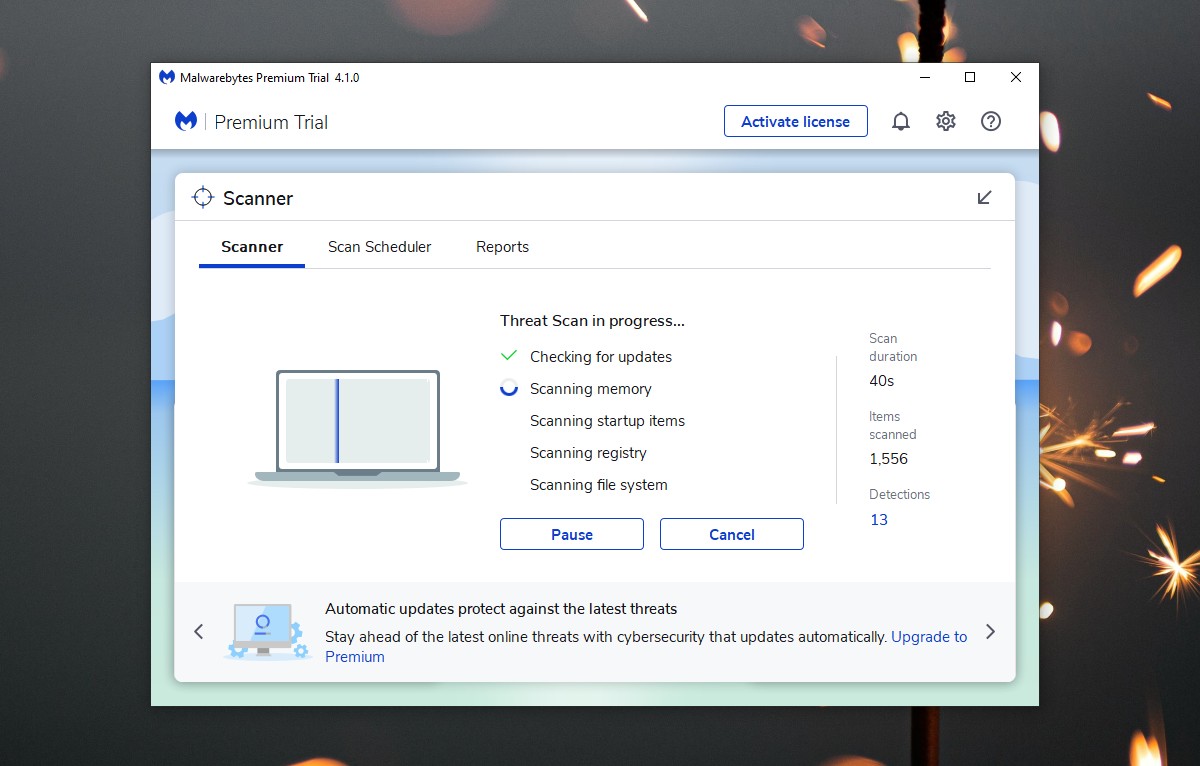Viewport: 1200px width, 766px height.
Task: Click the Scanning memory text
Action: [x=590, y=389]
